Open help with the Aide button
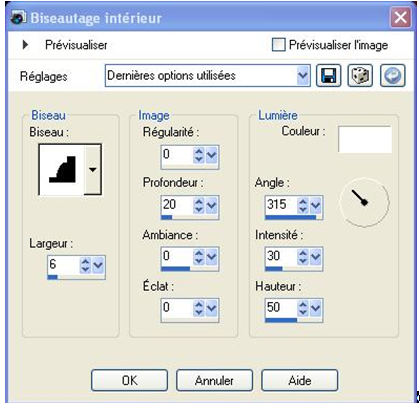420x403 pixels. coord(300,380)
